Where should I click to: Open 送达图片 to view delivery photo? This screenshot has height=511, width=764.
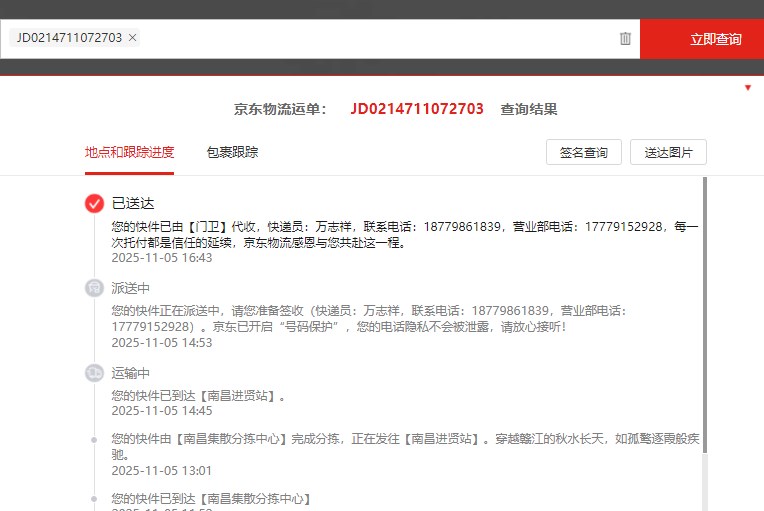[668, 153]
